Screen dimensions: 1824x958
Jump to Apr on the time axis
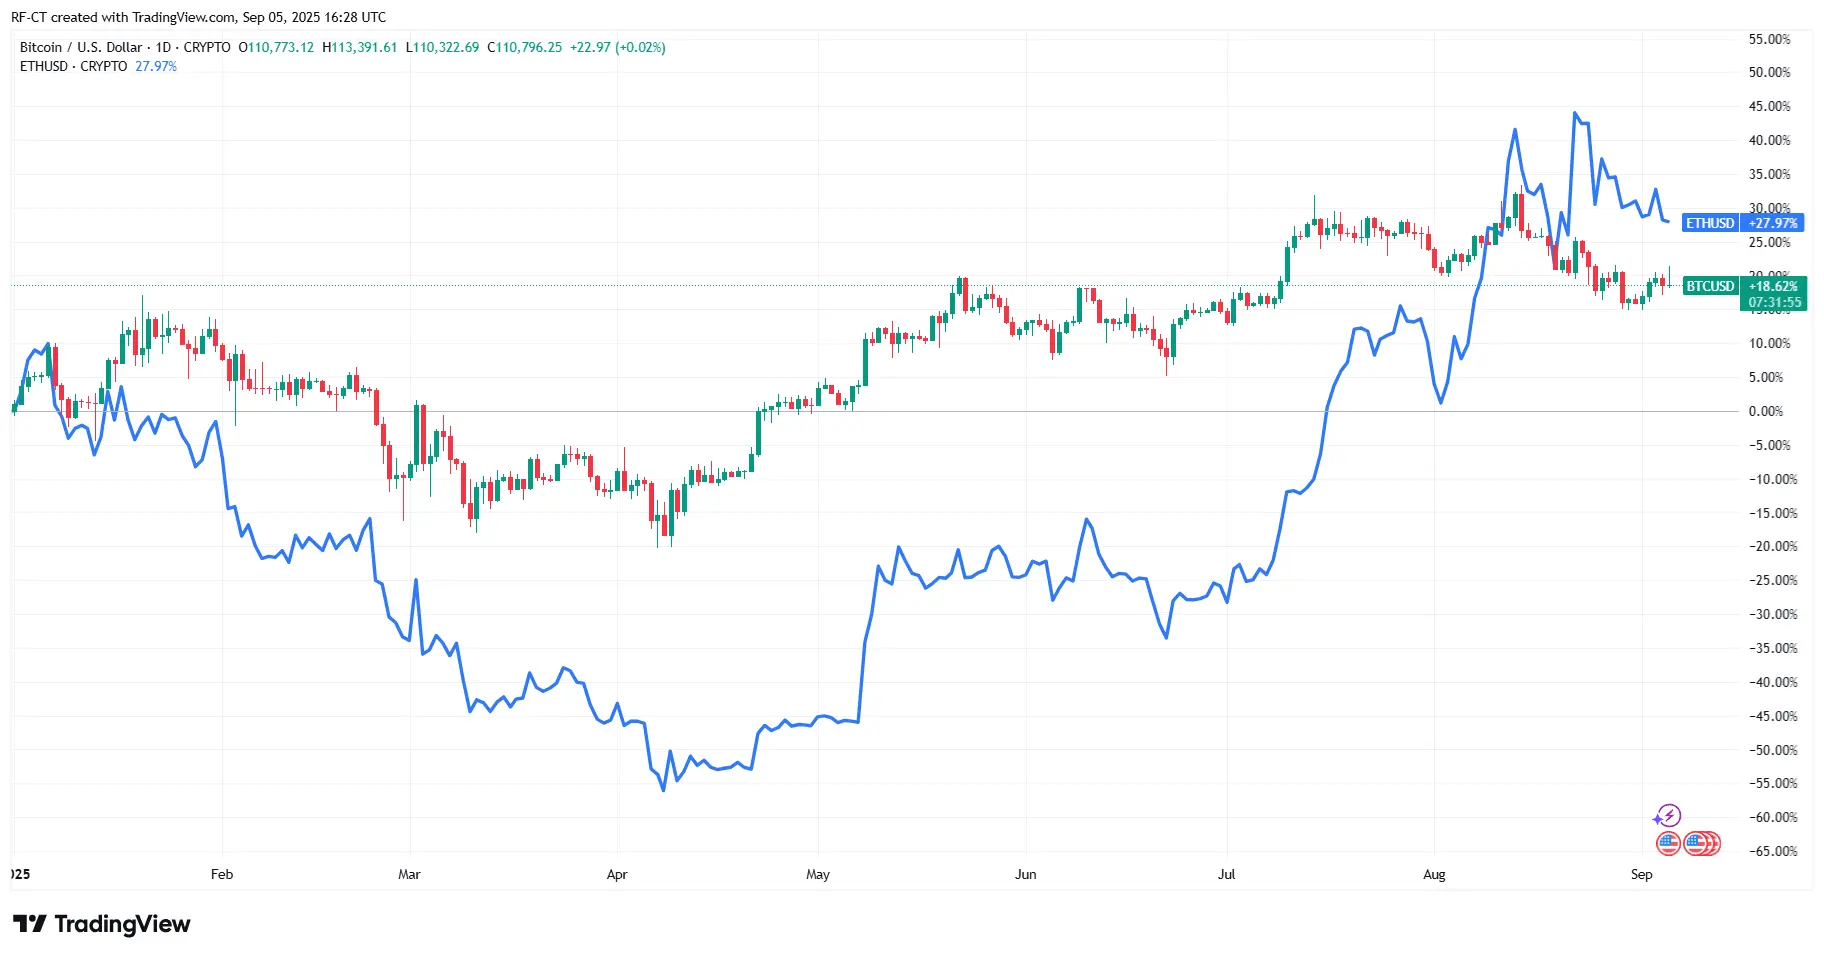click(617, 874)
